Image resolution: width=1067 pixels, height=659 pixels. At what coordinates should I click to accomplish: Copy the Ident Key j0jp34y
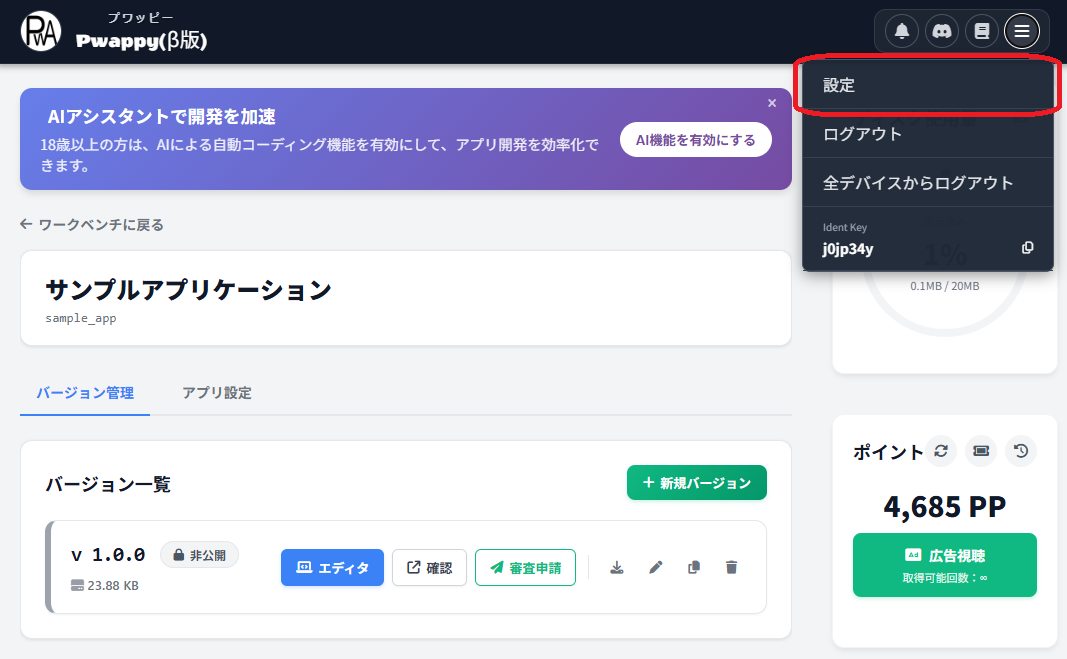[x=1027, y=247]
